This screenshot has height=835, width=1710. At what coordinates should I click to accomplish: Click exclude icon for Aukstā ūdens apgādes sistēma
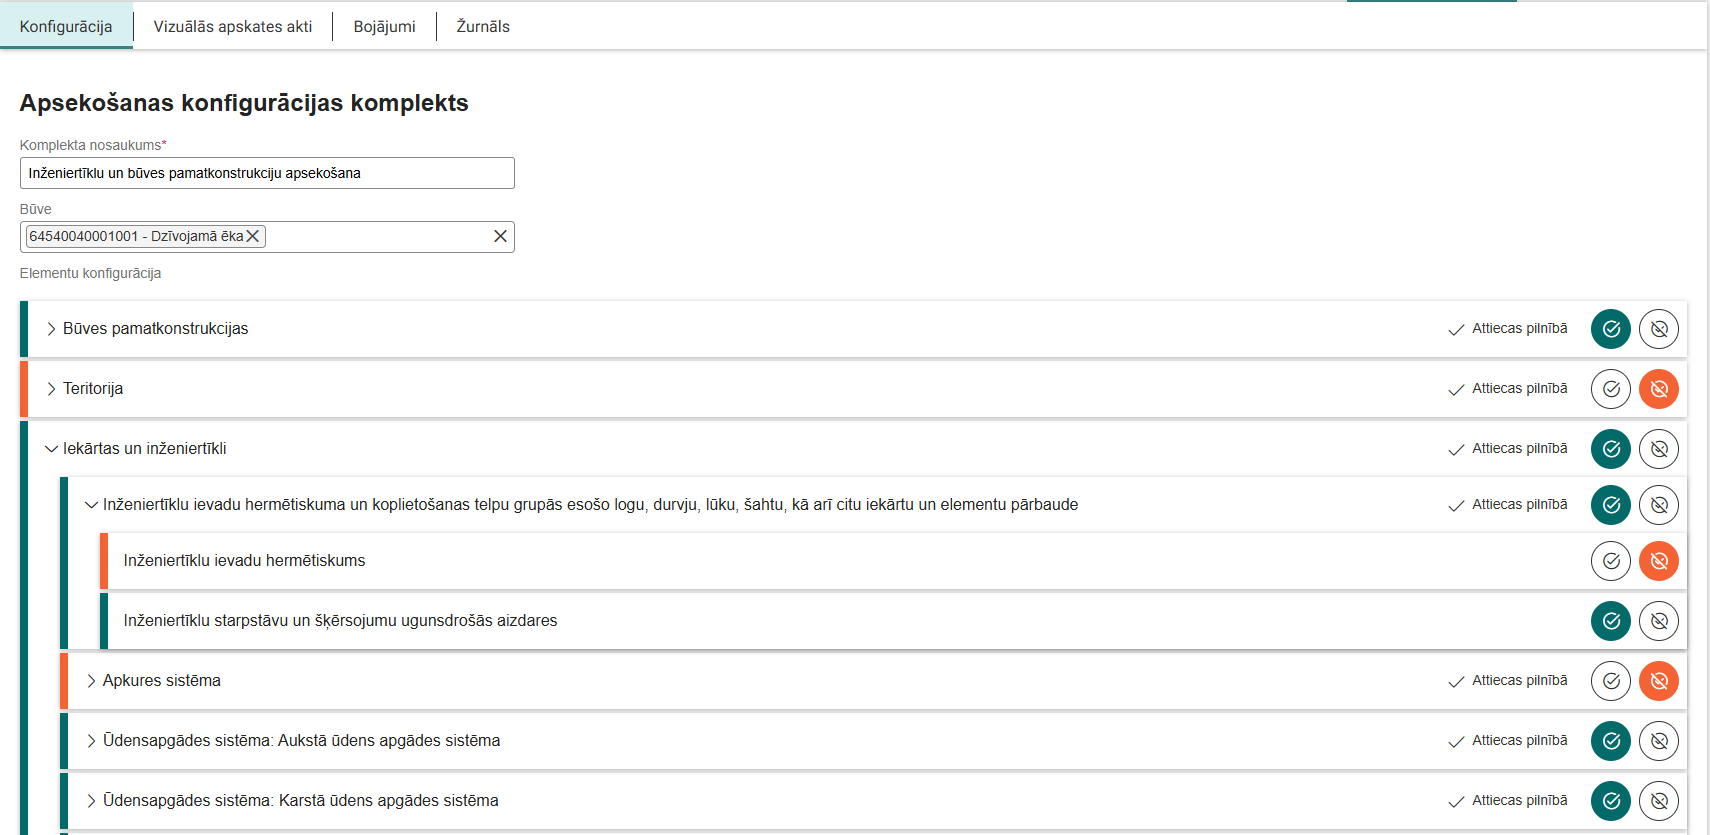coord(1658,741)
